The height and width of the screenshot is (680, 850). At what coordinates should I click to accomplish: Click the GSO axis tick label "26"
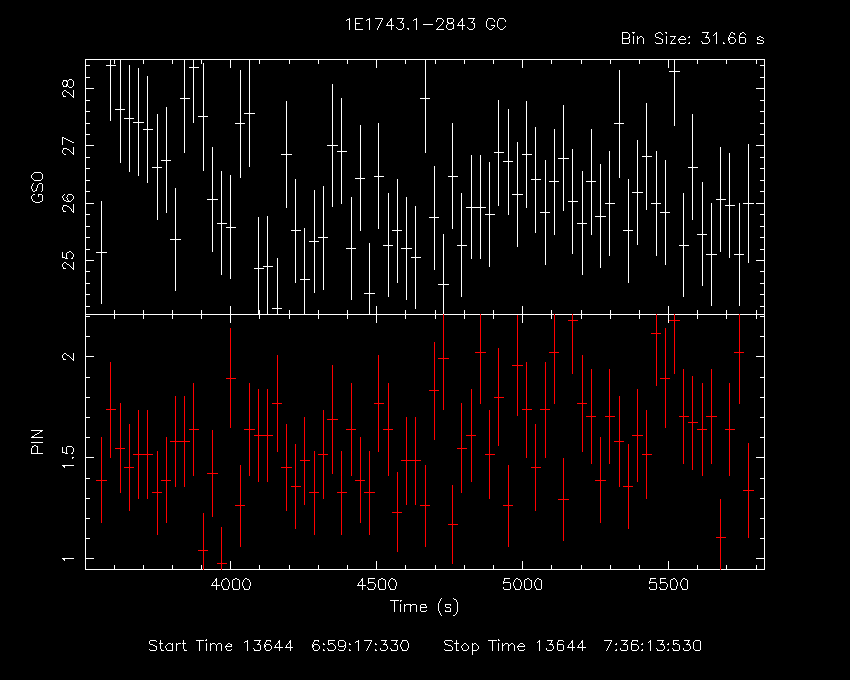tap(69, 203)
